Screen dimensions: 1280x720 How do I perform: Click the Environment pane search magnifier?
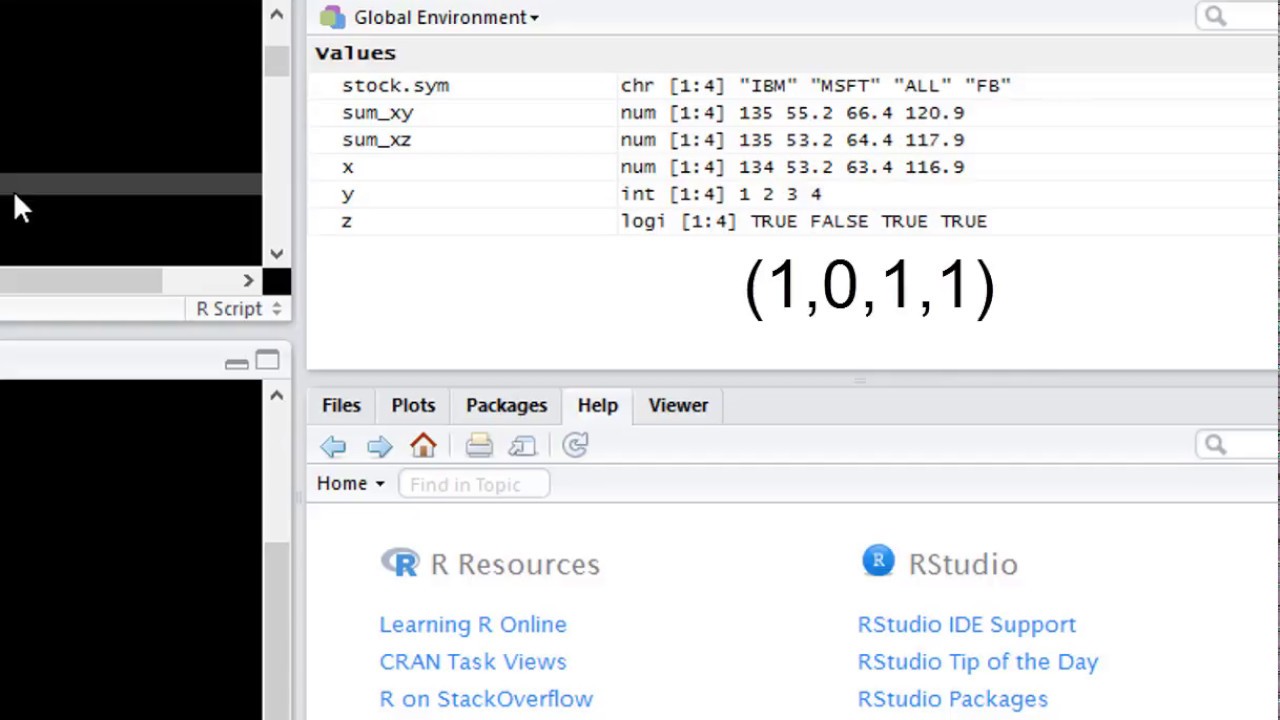1215,16
